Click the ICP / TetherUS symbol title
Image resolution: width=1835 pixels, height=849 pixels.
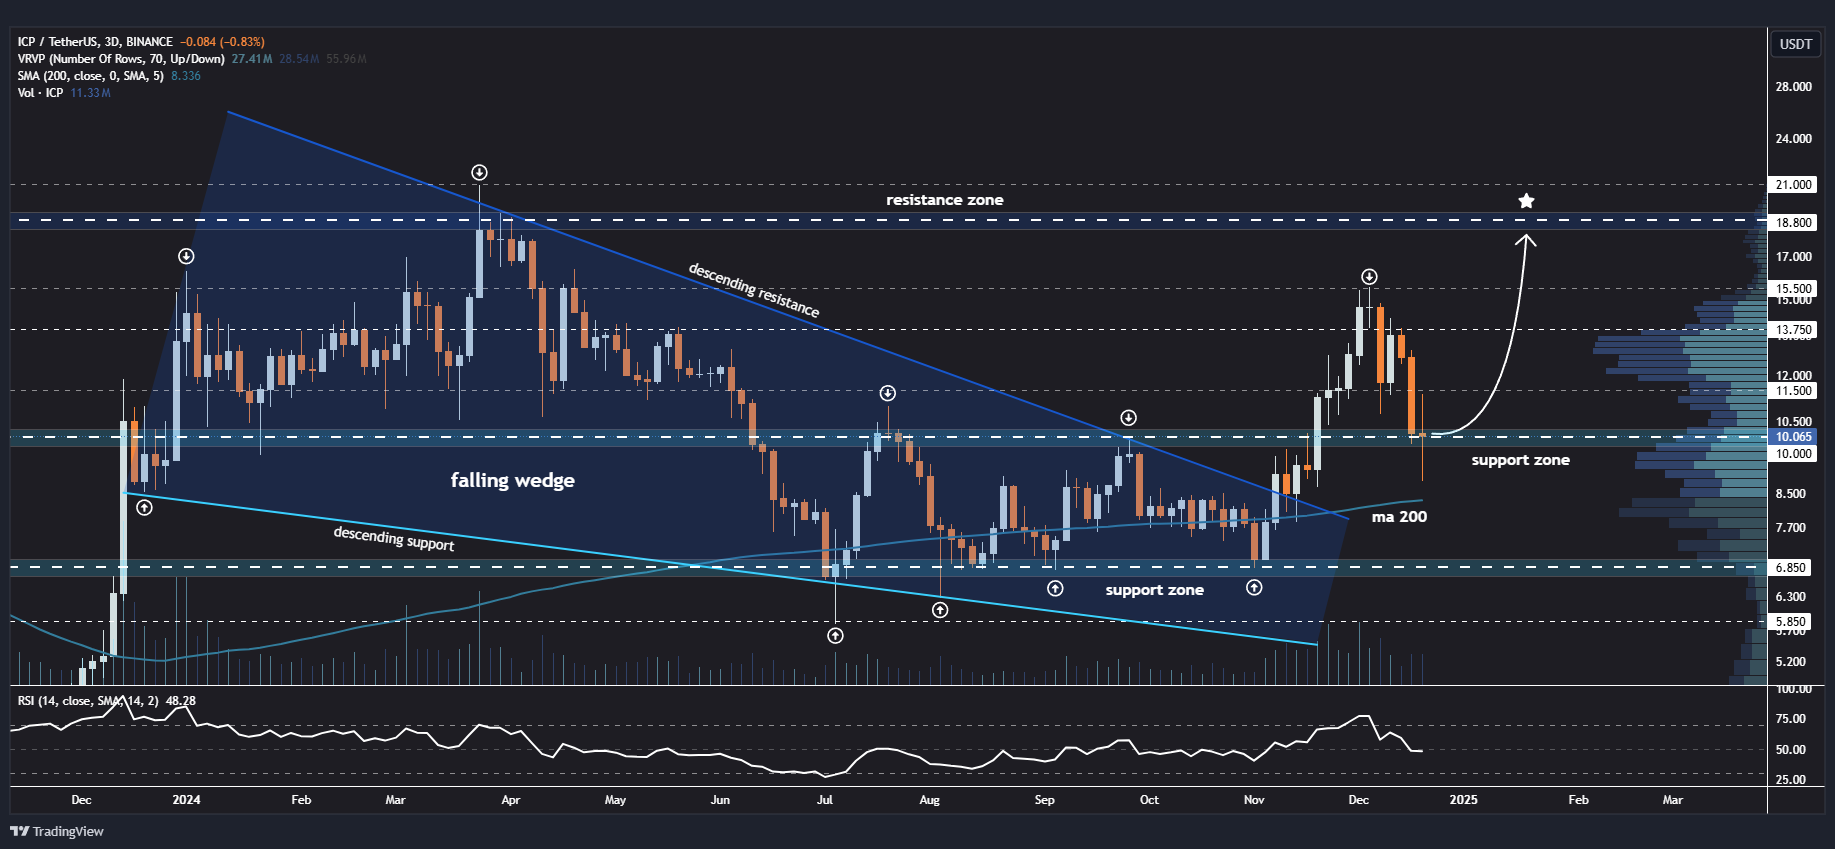point(95,42)
